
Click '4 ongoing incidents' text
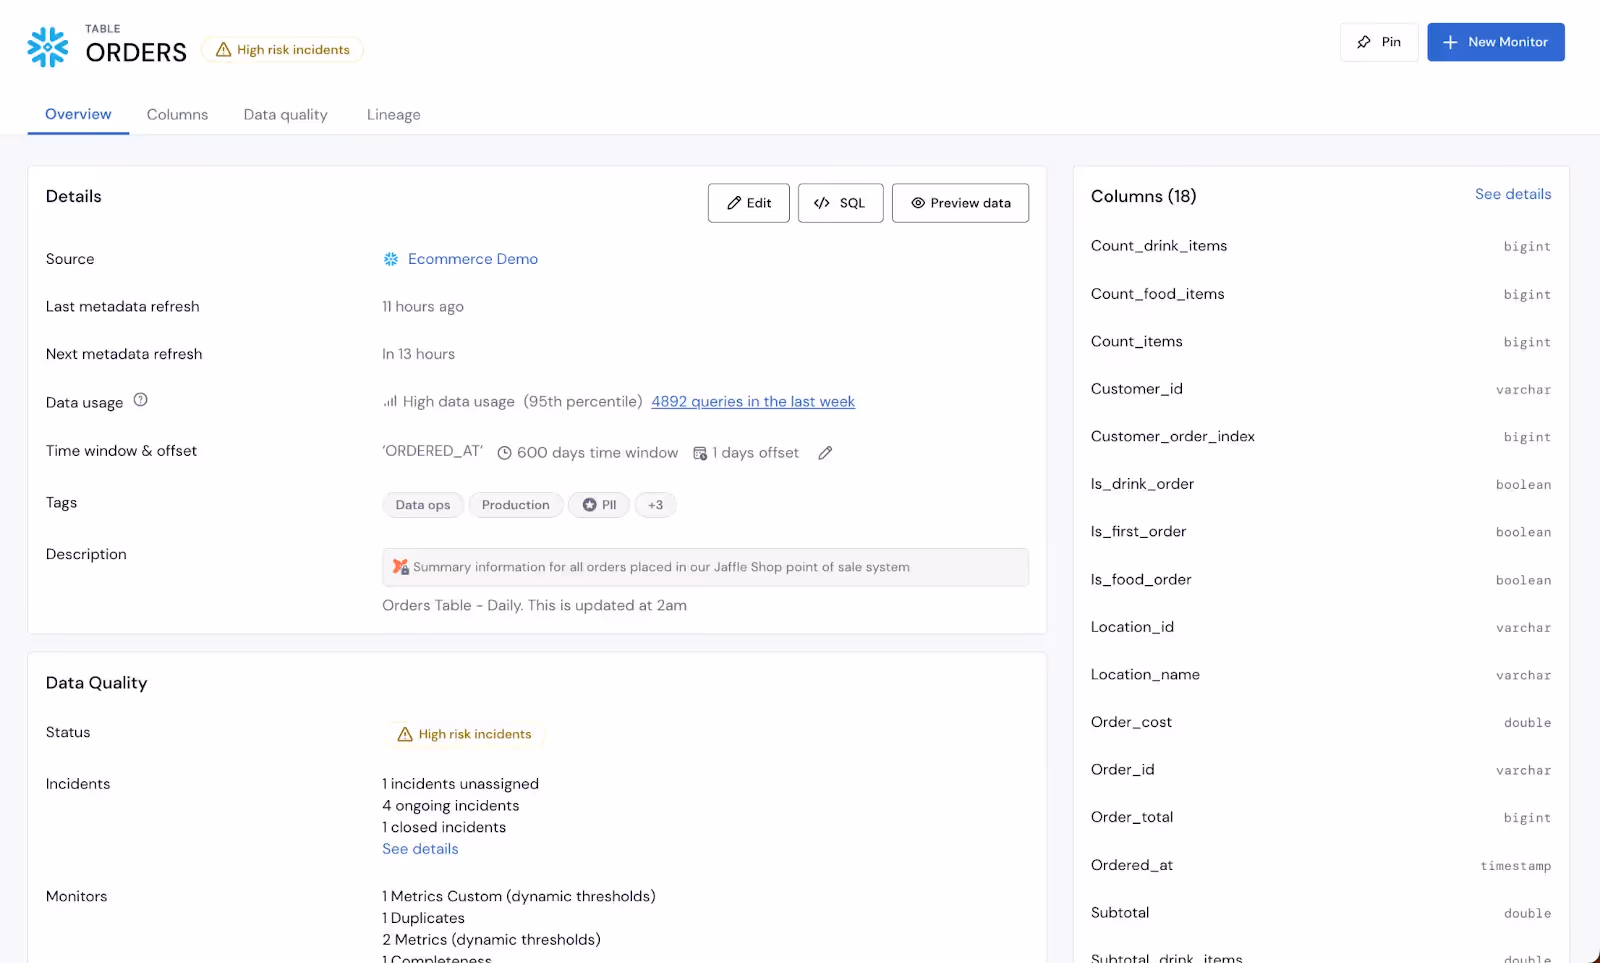coord(451,806)
